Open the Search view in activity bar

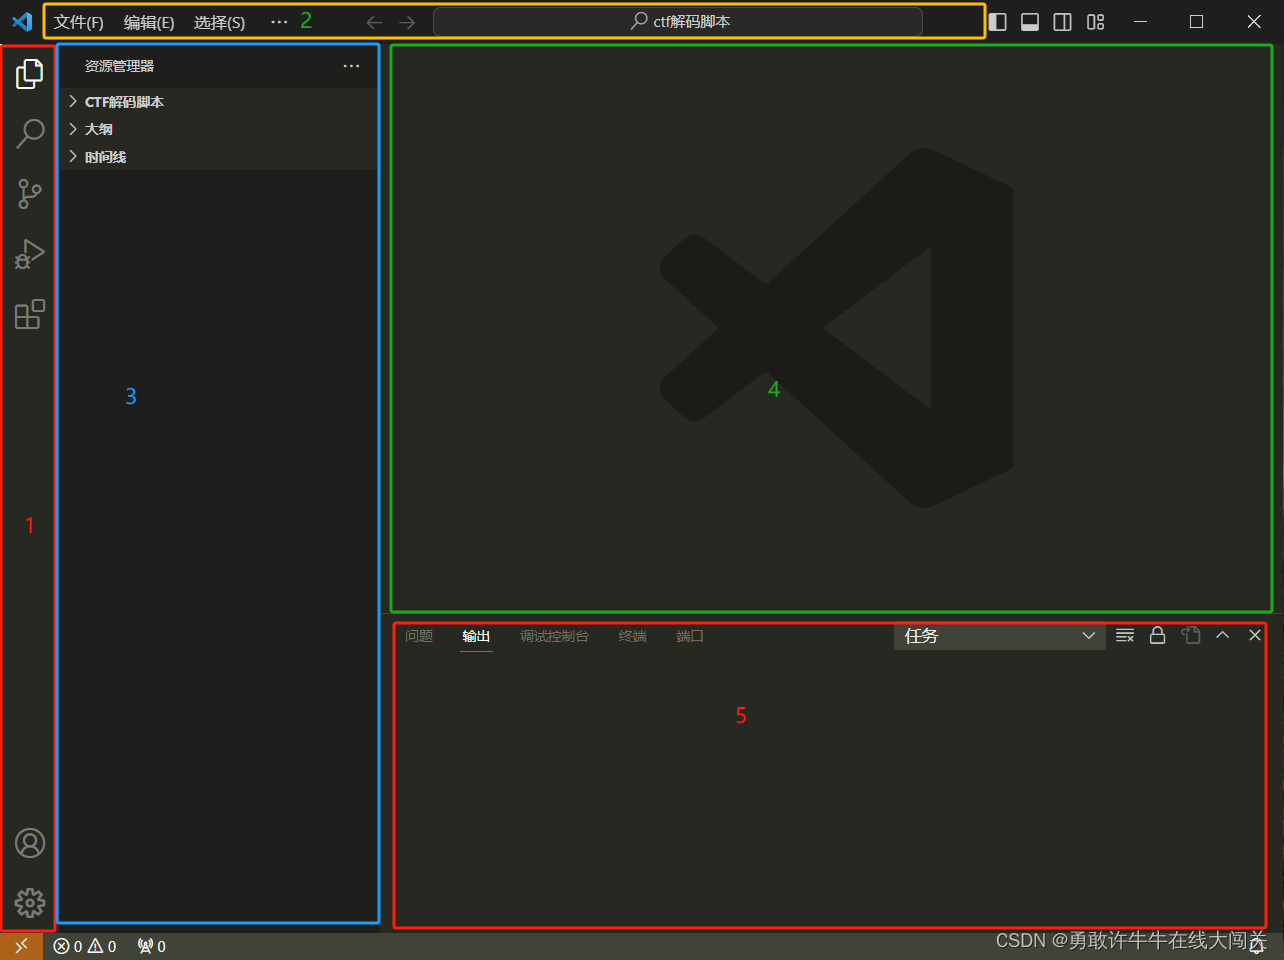(30, 133)
